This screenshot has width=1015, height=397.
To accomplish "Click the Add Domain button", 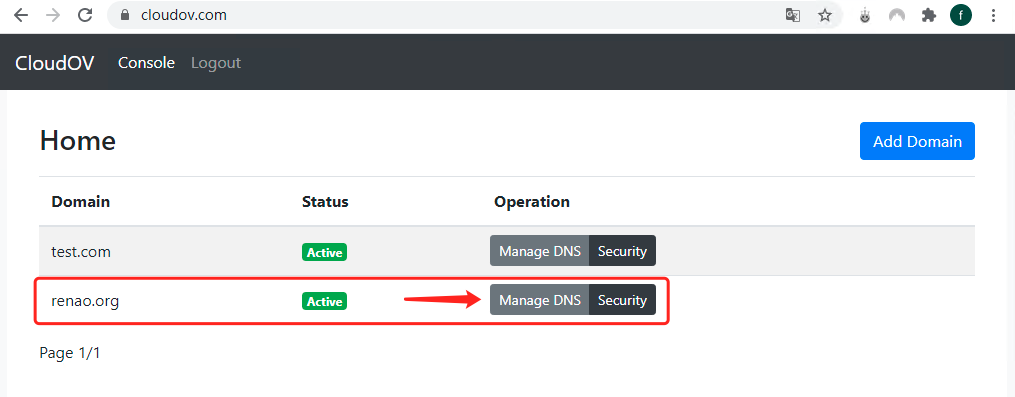I will point(917,141).
